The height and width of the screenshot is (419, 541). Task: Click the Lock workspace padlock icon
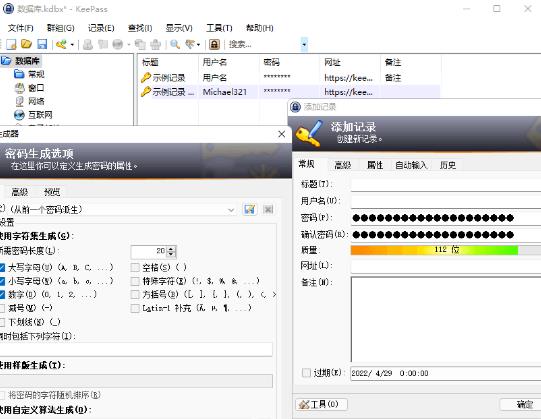[x=214, y=44]
